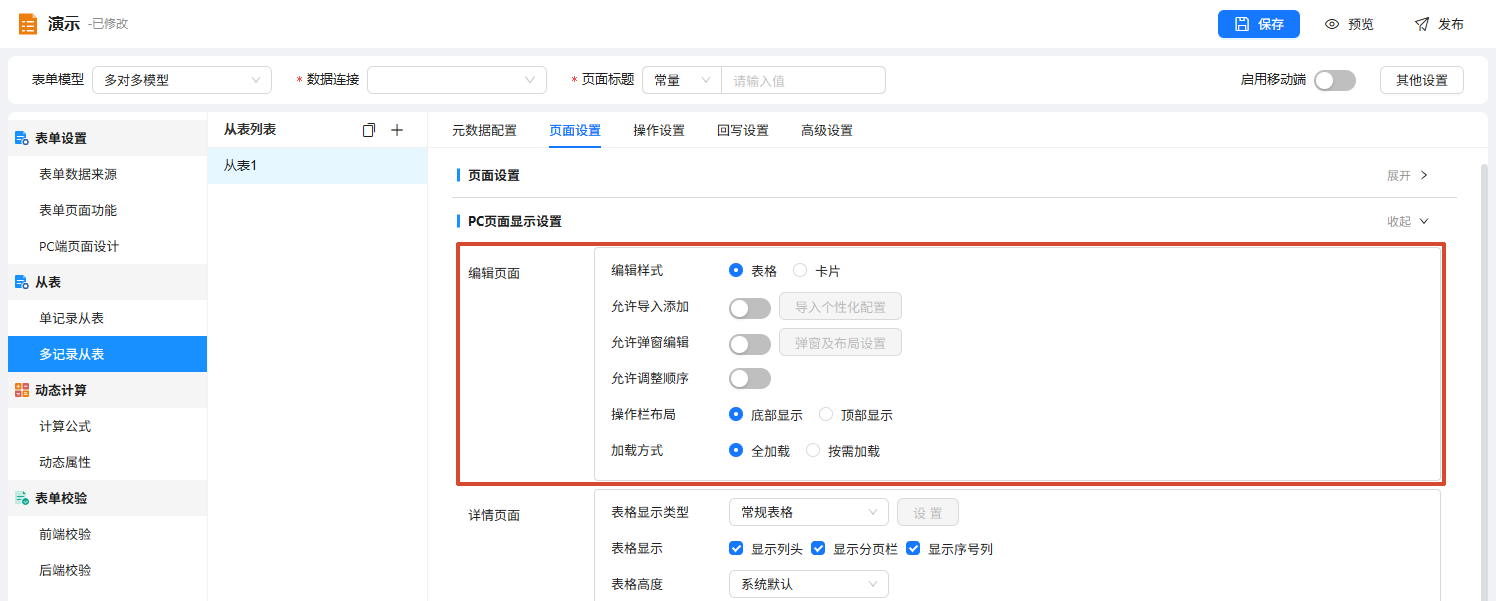
Task: Click the 设置 button beside 常规表格
Action: click(928, 512)
